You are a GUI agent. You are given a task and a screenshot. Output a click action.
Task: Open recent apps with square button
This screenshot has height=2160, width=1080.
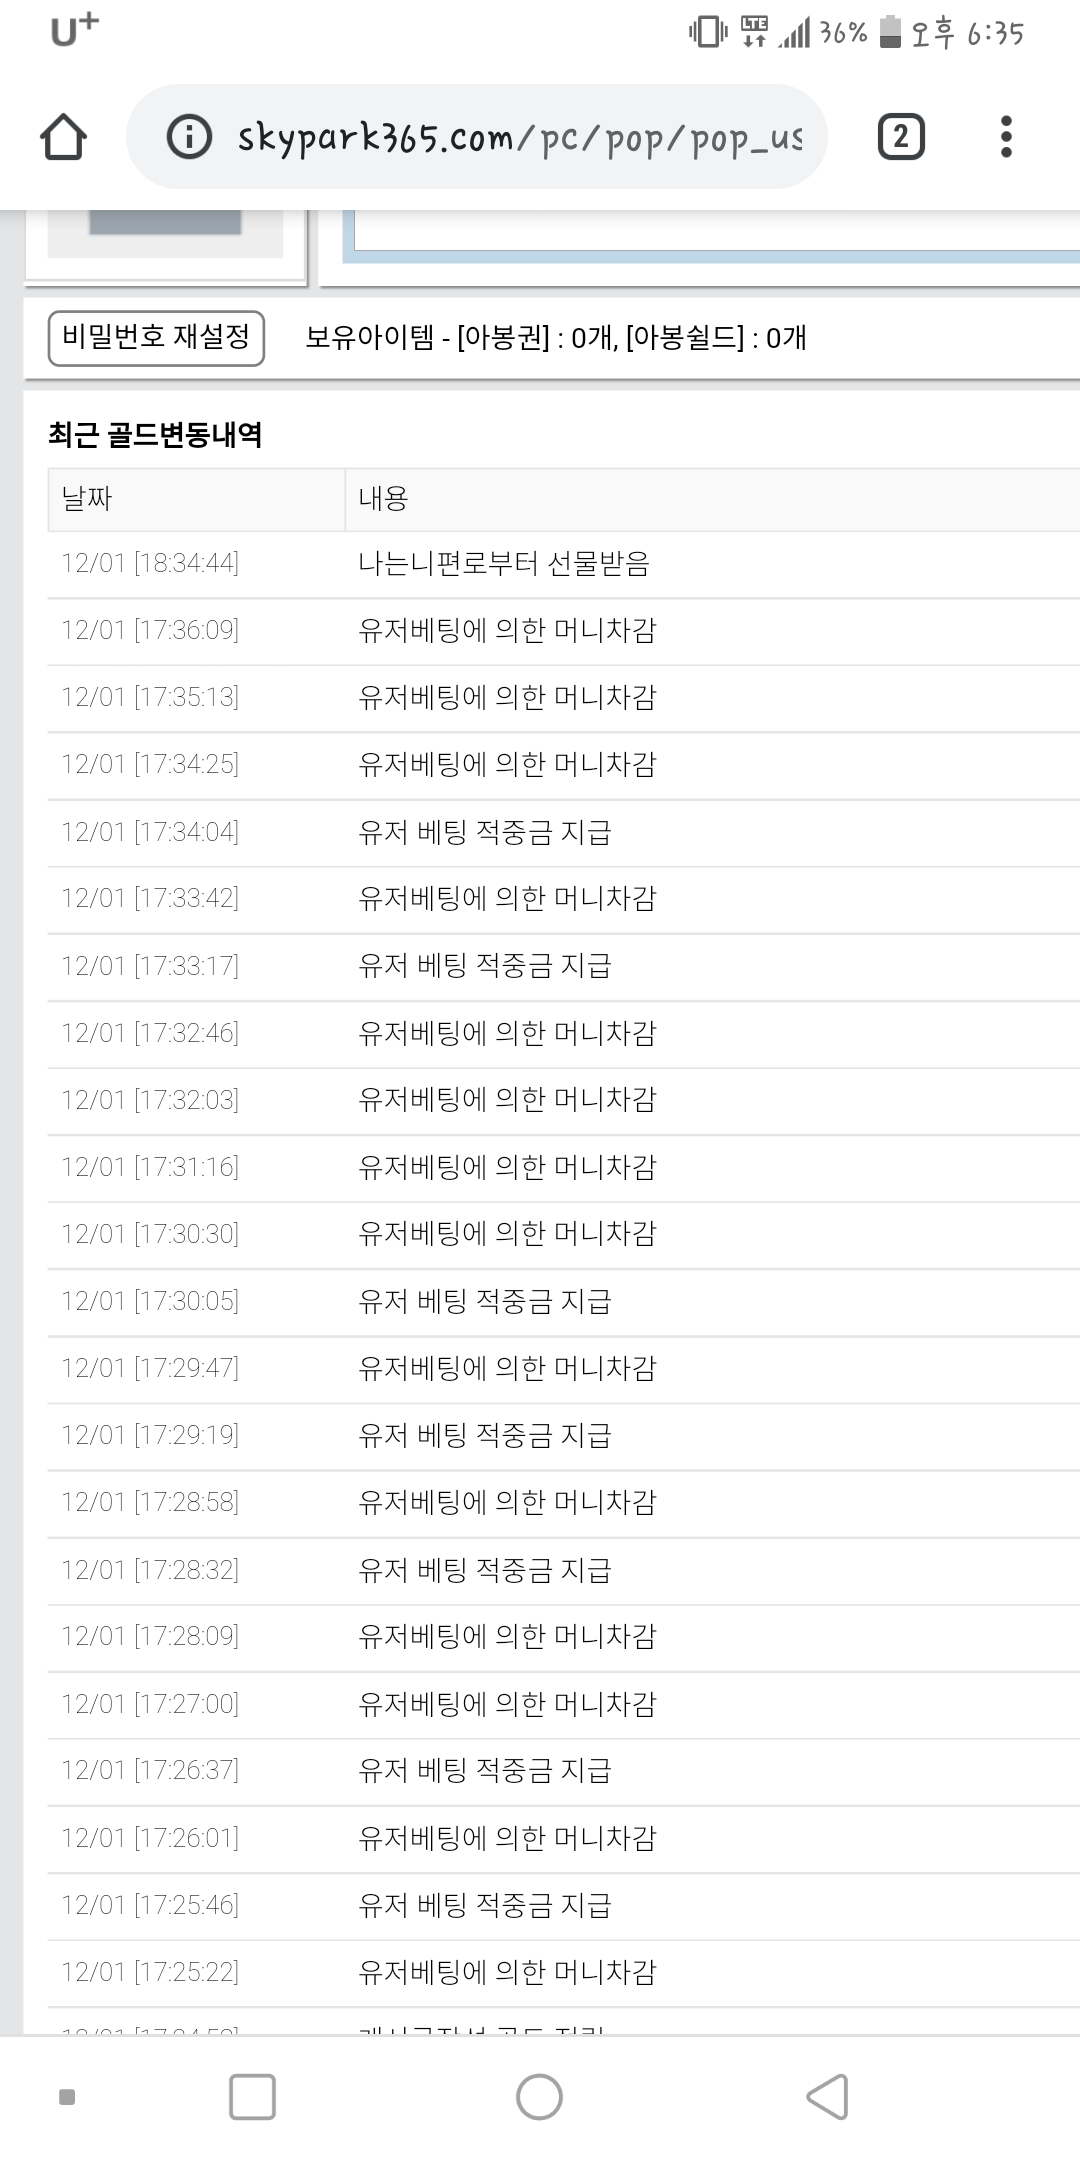point(252,2097)
